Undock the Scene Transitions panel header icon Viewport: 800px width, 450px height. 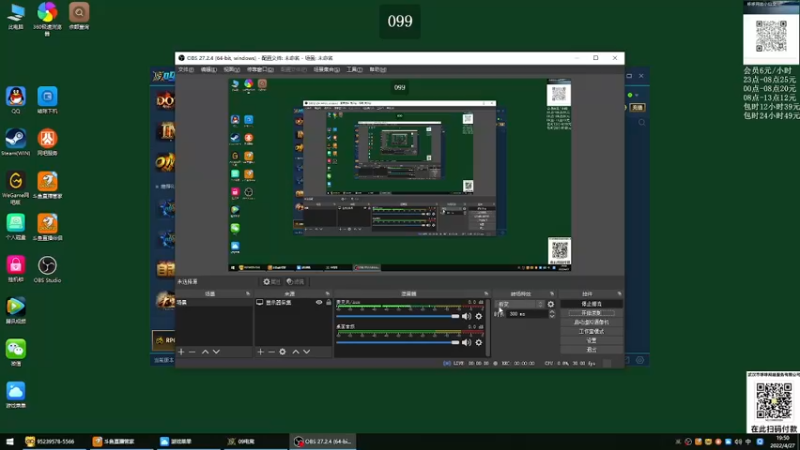tap(552, 294)
